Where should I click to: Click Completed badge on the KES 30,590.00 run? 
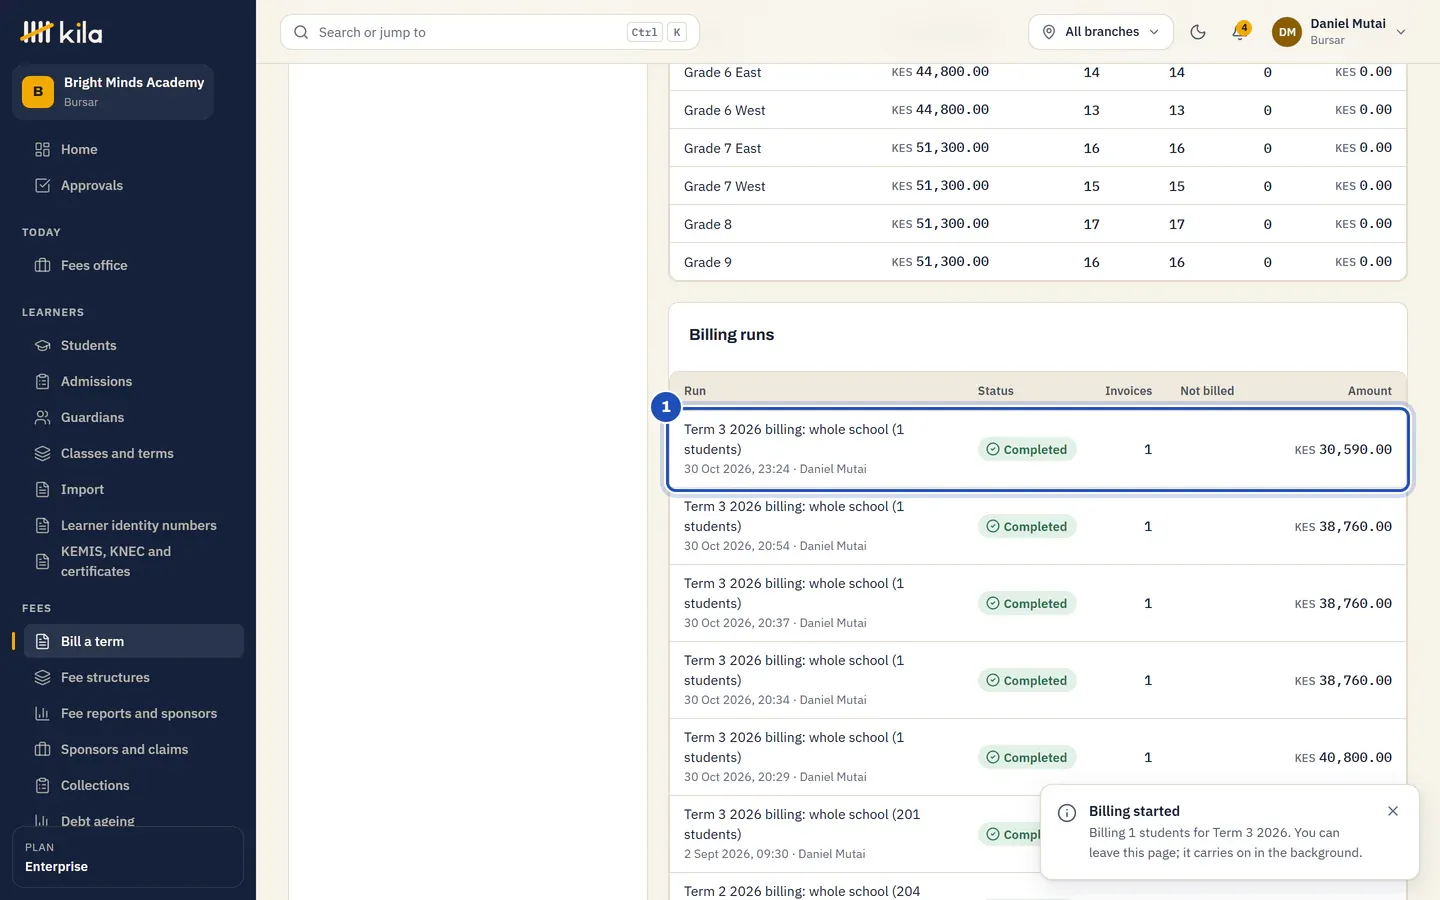tap(1027, 449)
